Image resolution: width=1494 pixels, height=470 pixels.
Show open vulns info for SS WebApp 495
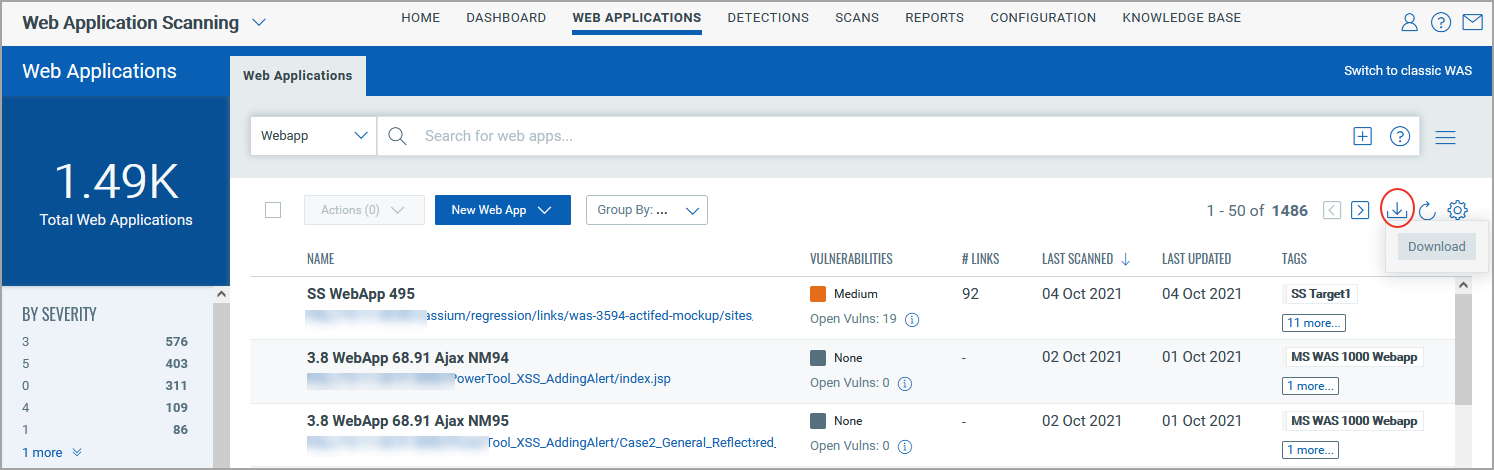(912, 320)
